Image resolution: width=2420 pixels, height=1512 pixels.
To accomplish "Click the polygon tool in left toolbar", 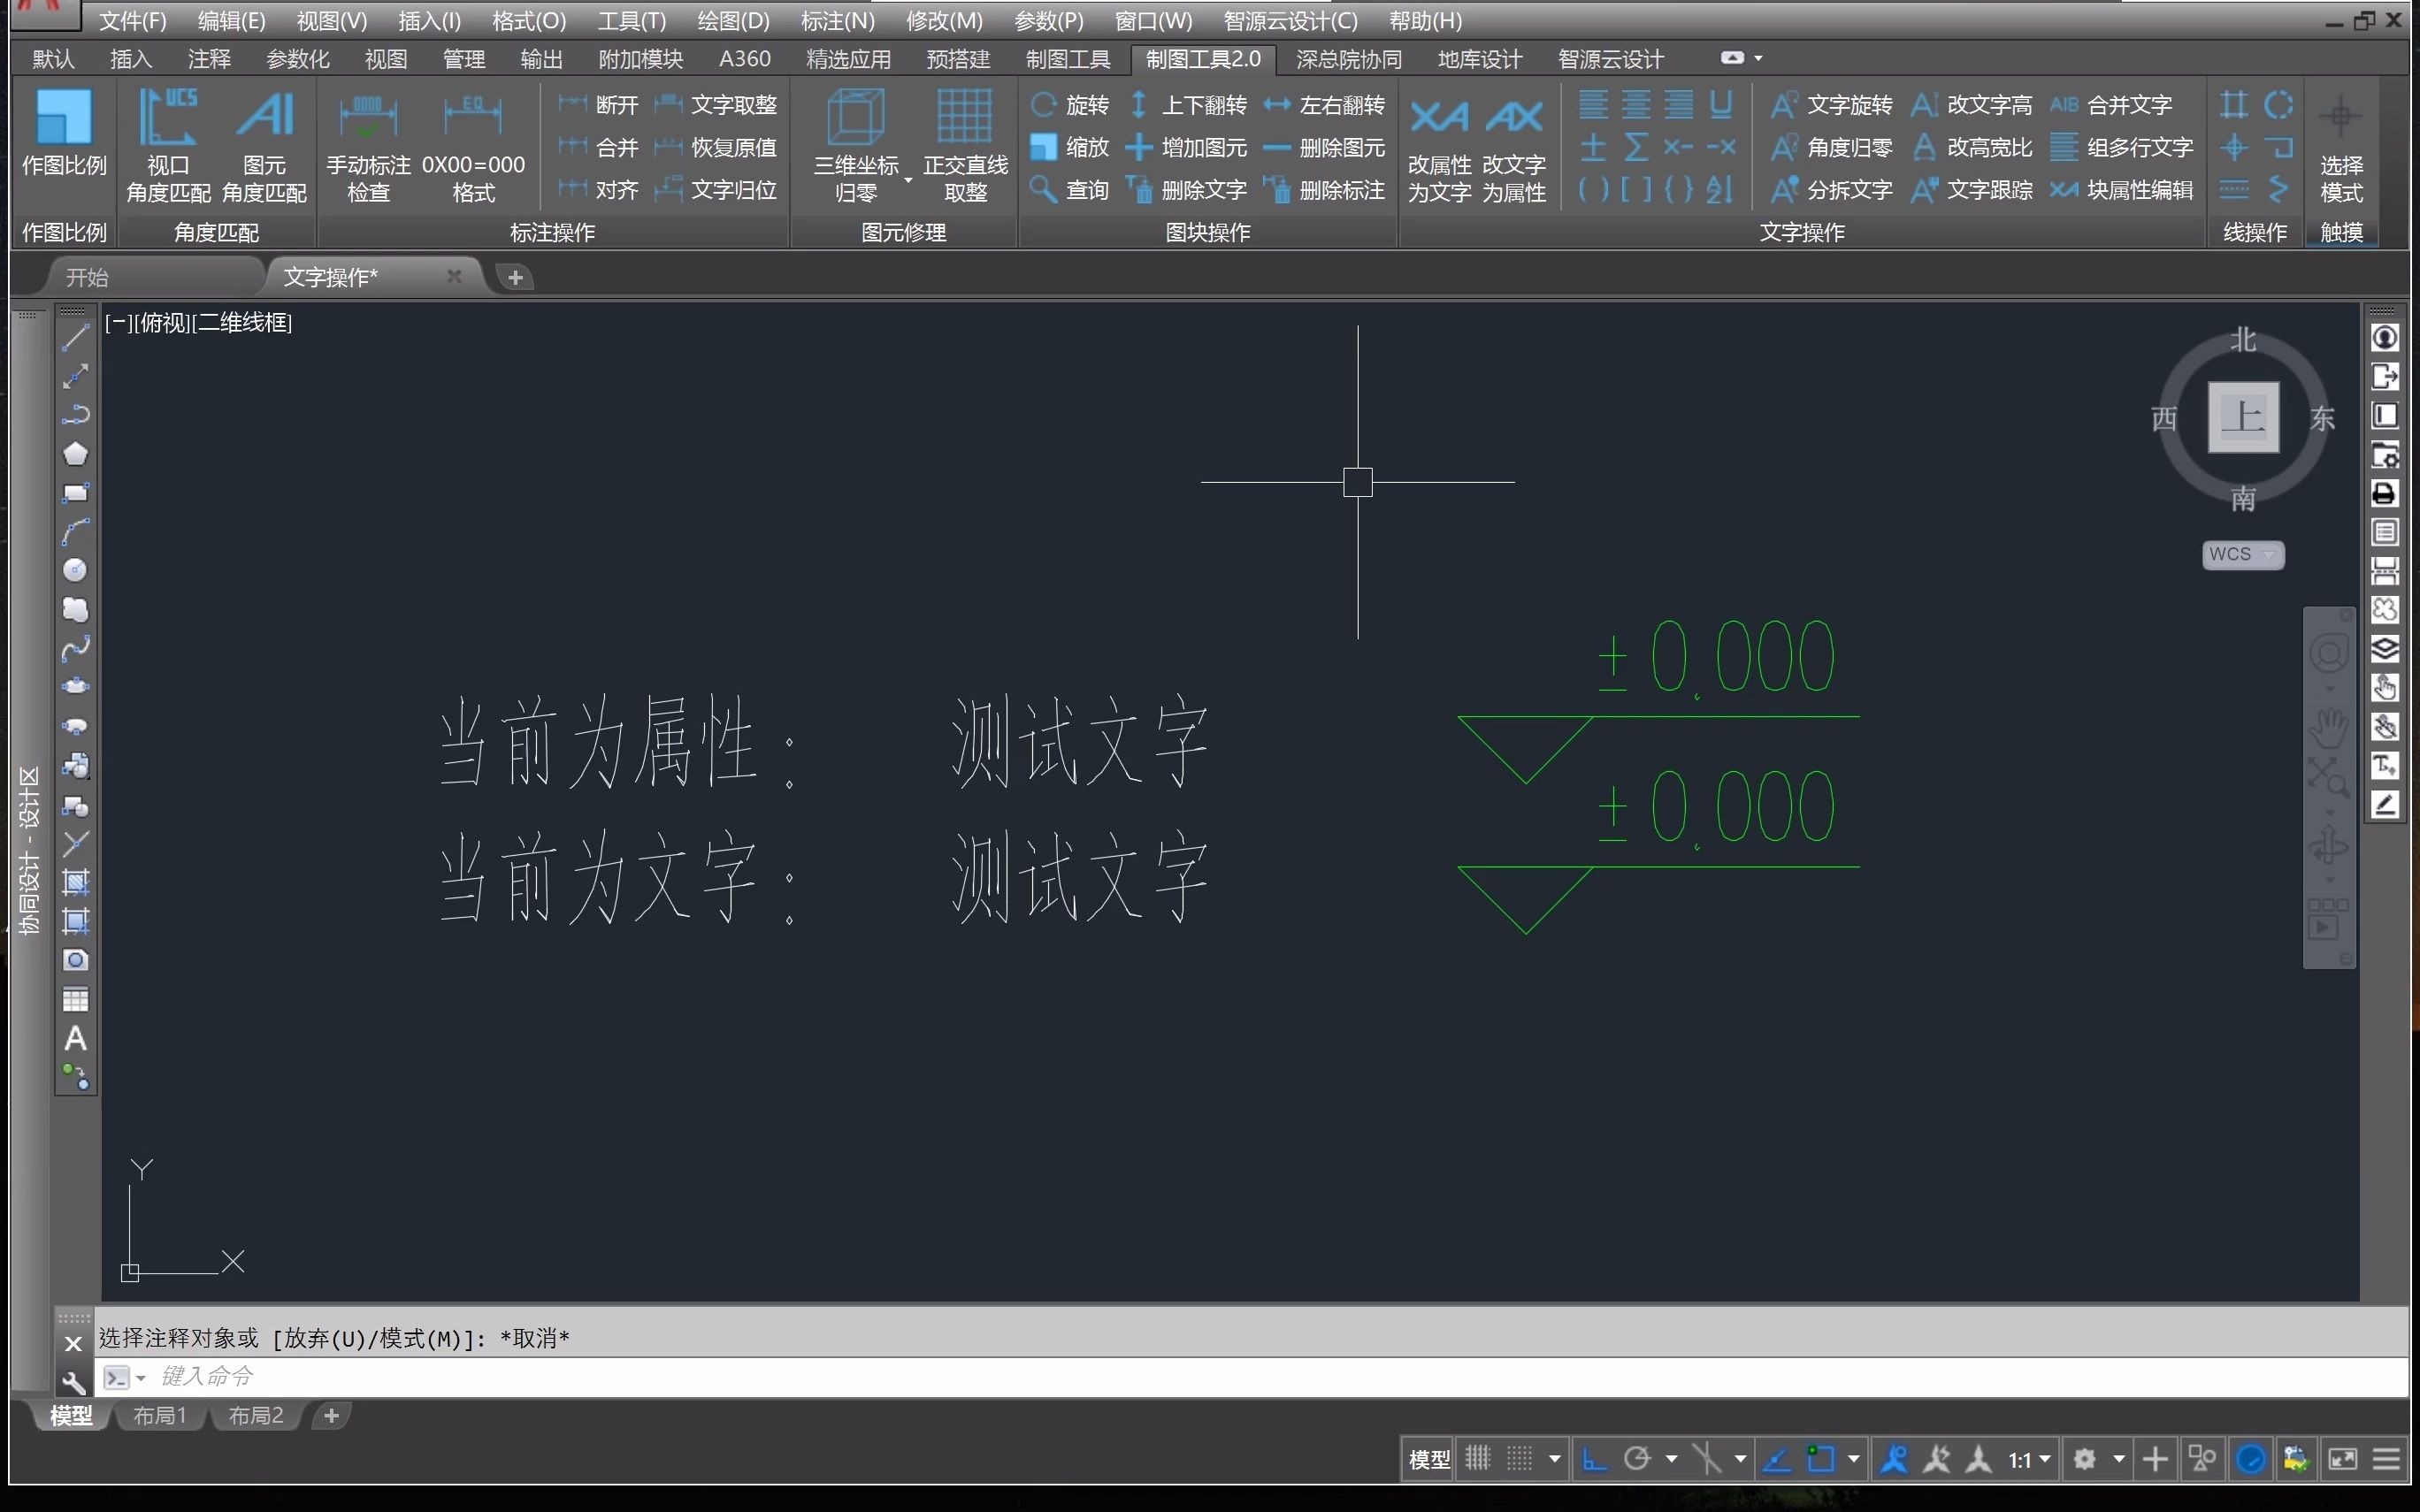I will pos(75,454).
